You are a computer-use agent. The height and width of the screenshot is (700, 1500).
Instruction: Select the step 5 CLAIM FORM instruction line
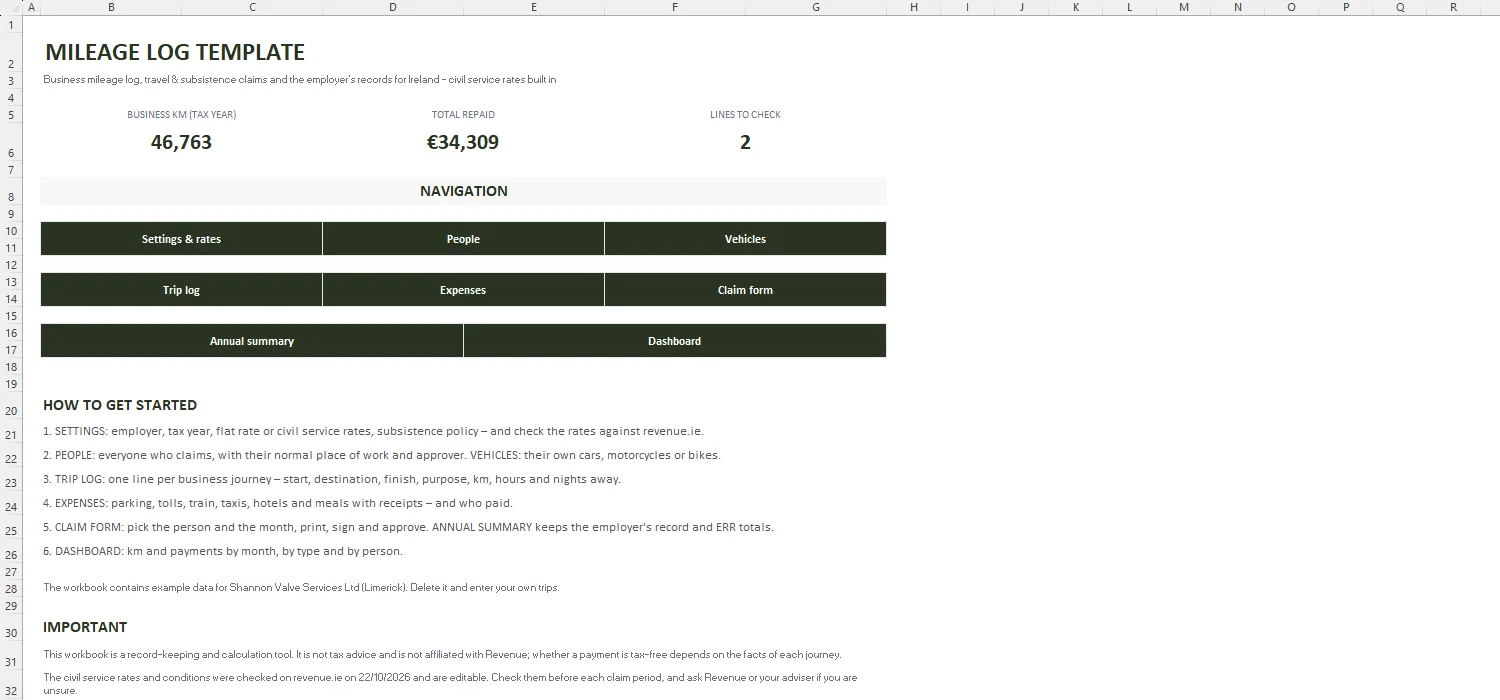(x=408, y=527)
